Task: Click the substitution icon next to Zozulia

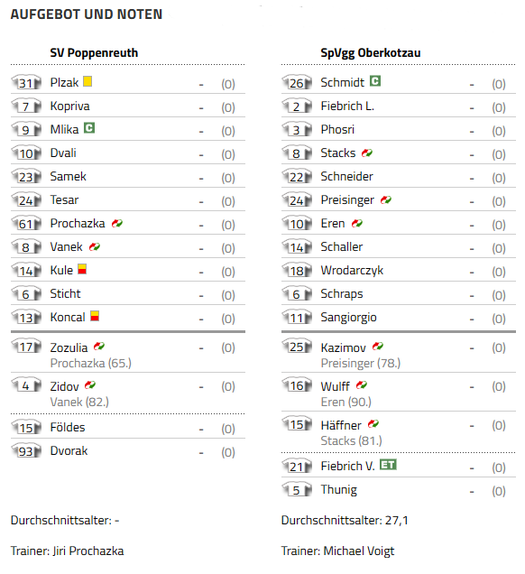Action: tap(99, 346)
